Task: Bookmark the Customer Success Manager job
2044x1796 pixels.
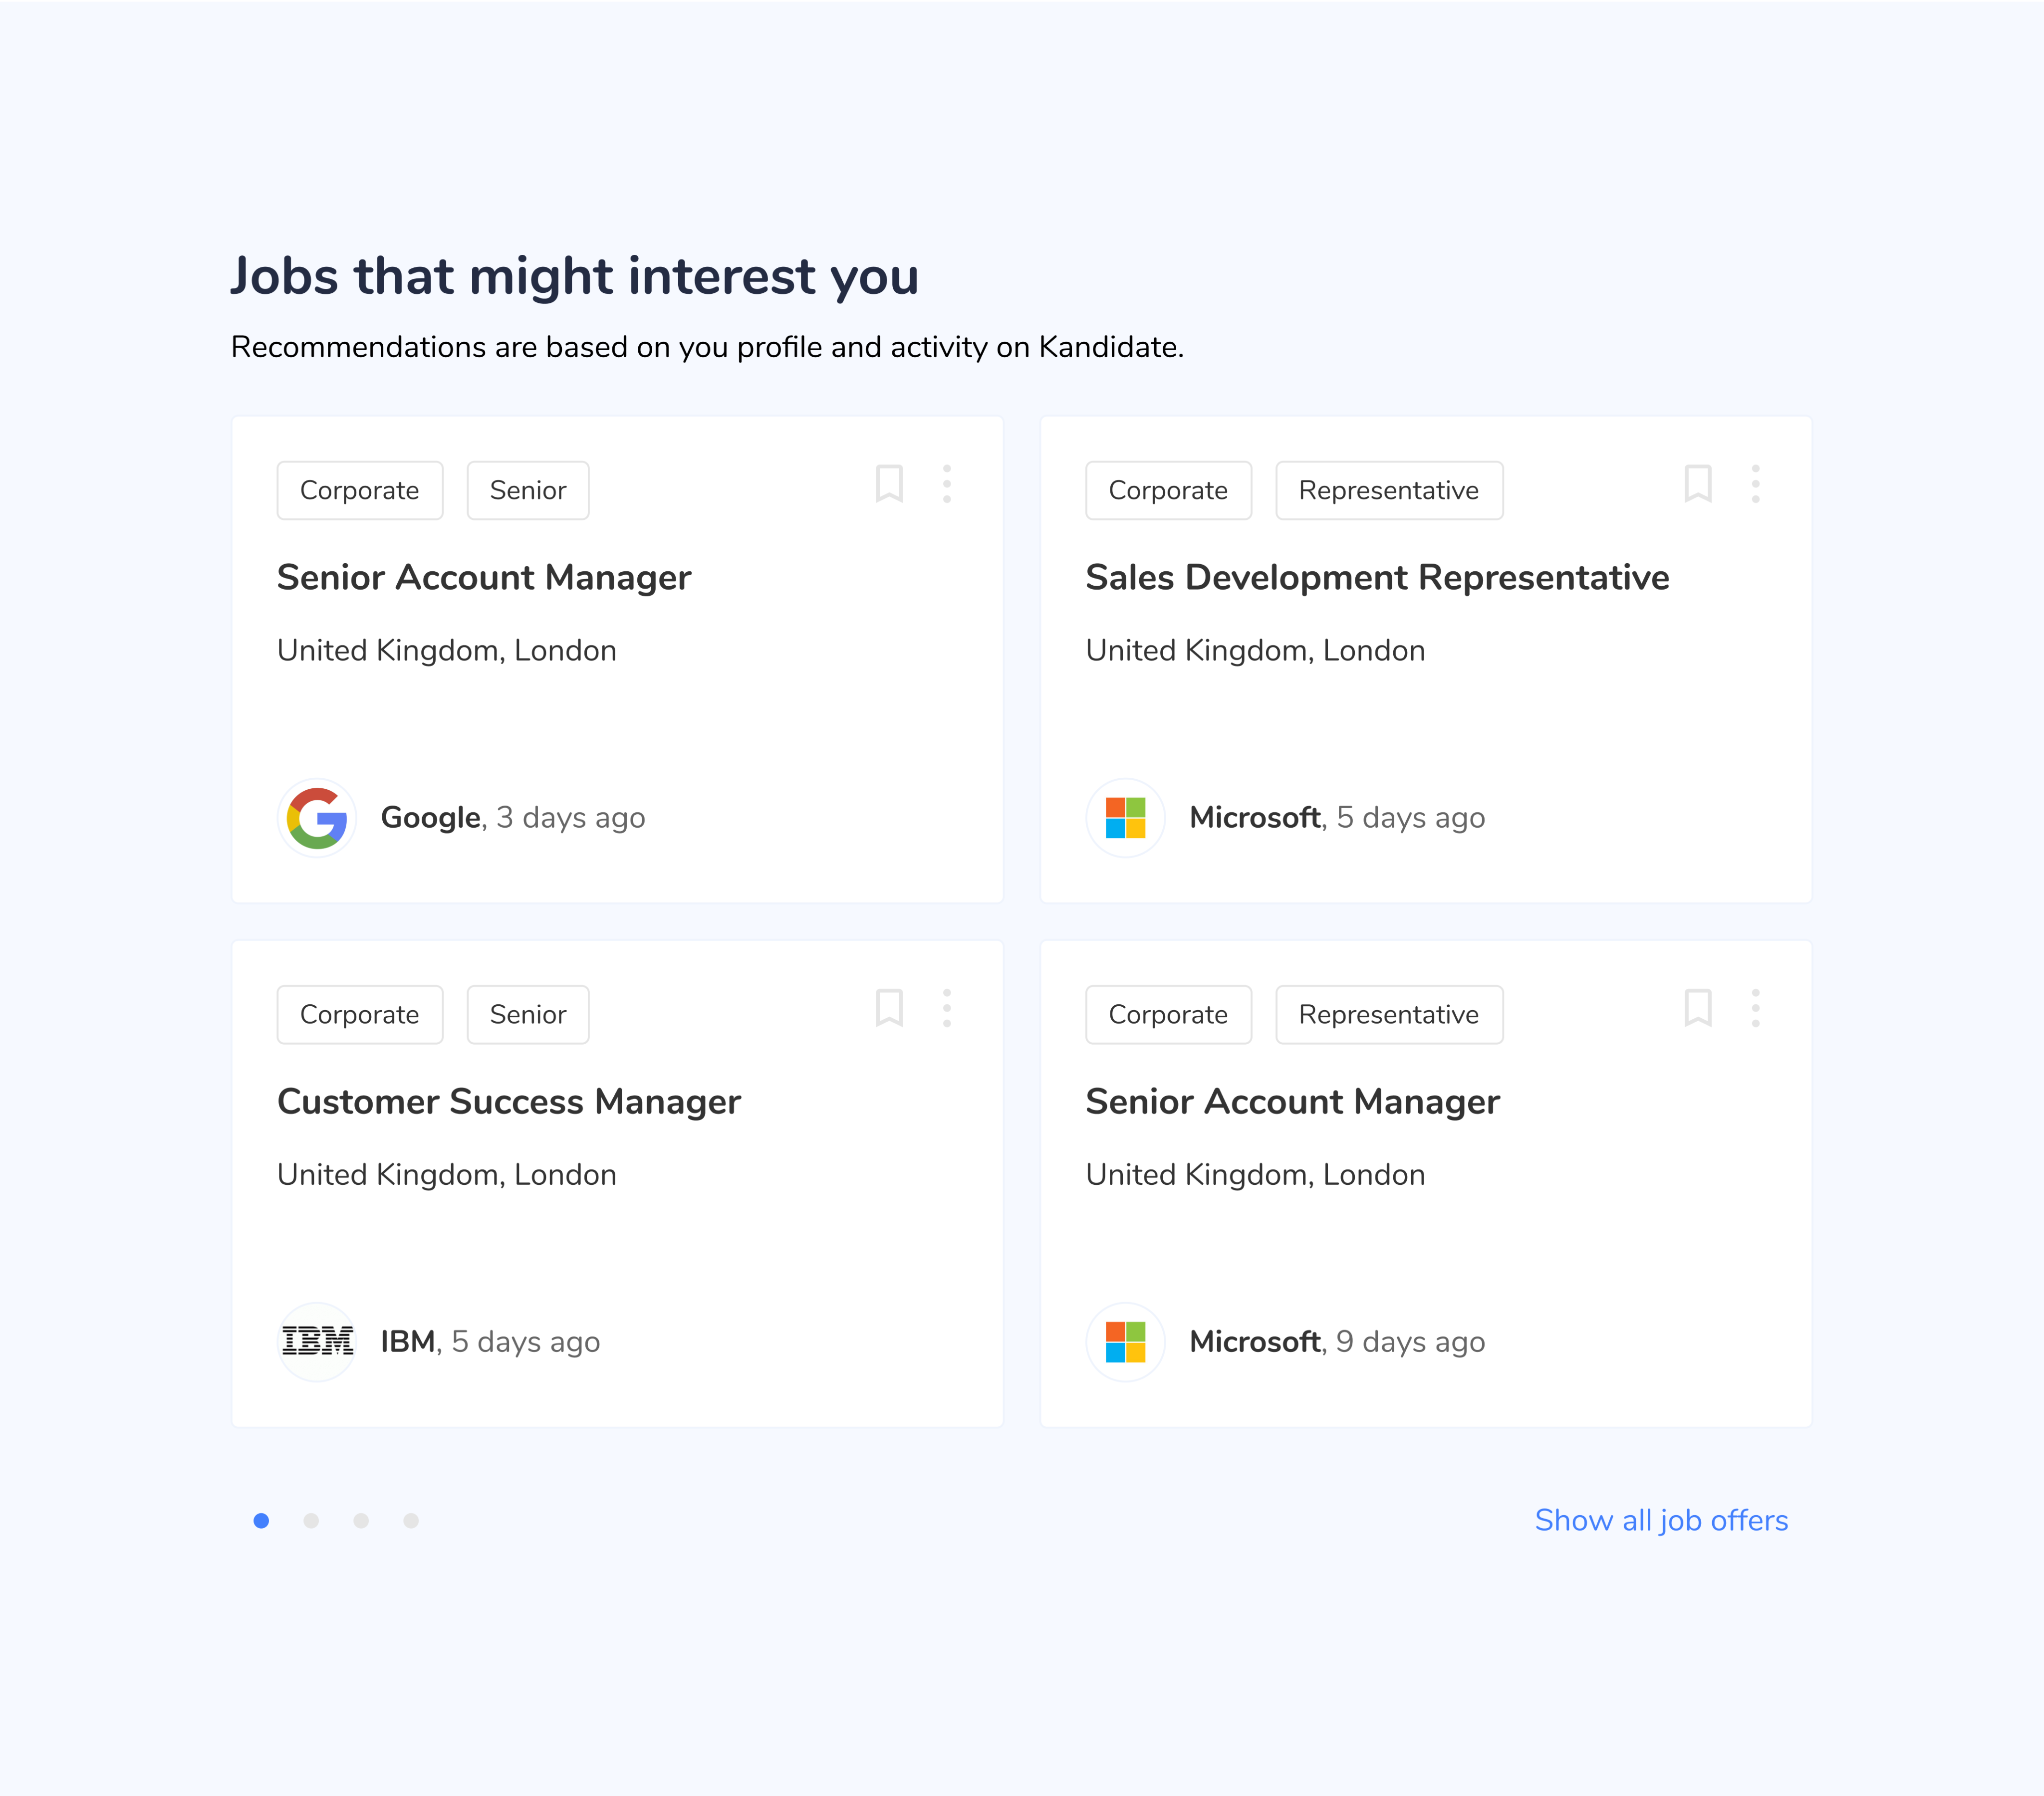Action: pos(889,1008)
